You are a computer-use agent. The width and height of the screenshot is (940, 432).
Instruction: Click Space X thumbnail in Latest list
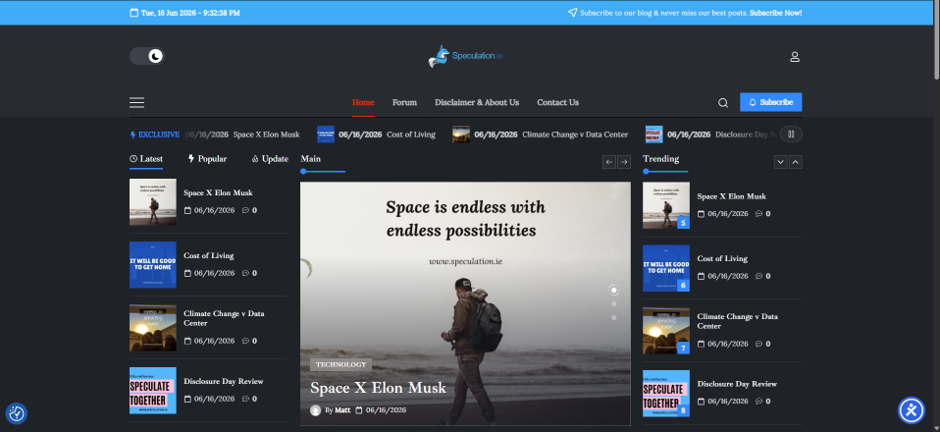click(x=153, y=202)
